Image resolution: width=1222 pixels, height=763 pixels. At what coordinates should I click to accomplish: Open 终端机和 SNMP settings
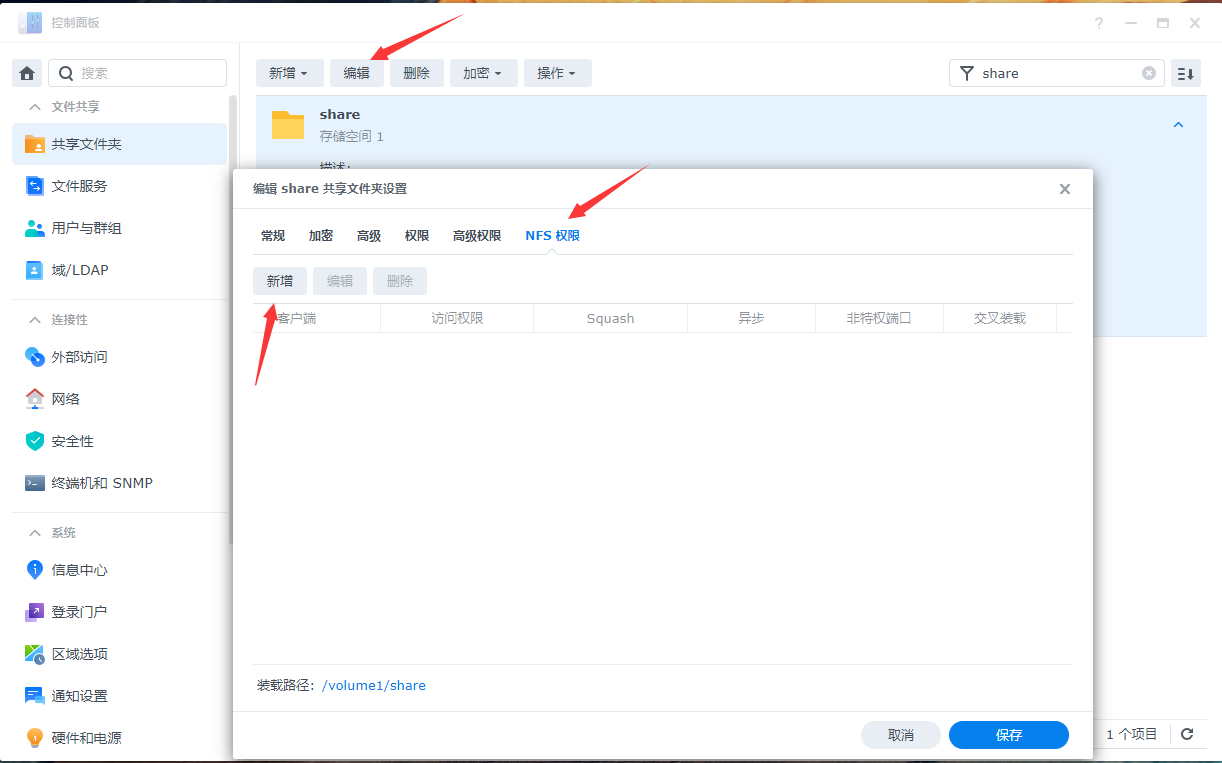coord(119,483)
